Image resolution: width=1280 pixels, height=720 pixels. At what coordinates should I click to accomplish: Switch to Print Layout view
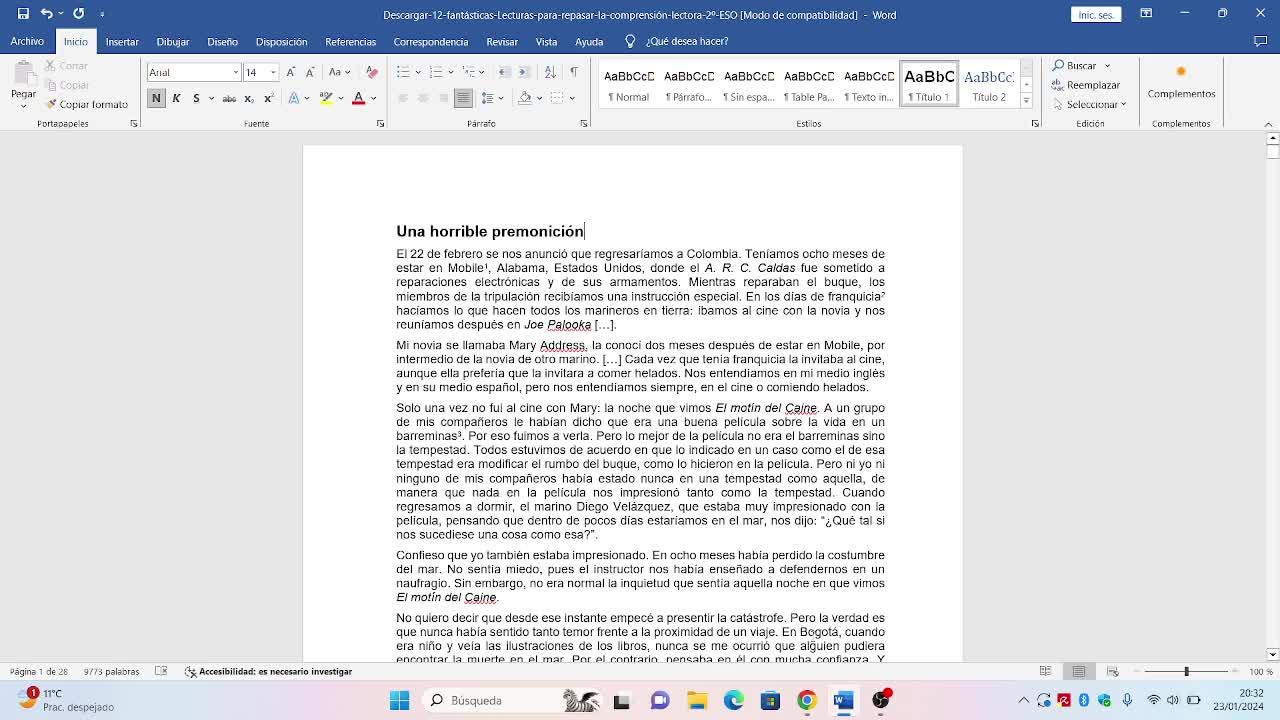point(1079,671)
